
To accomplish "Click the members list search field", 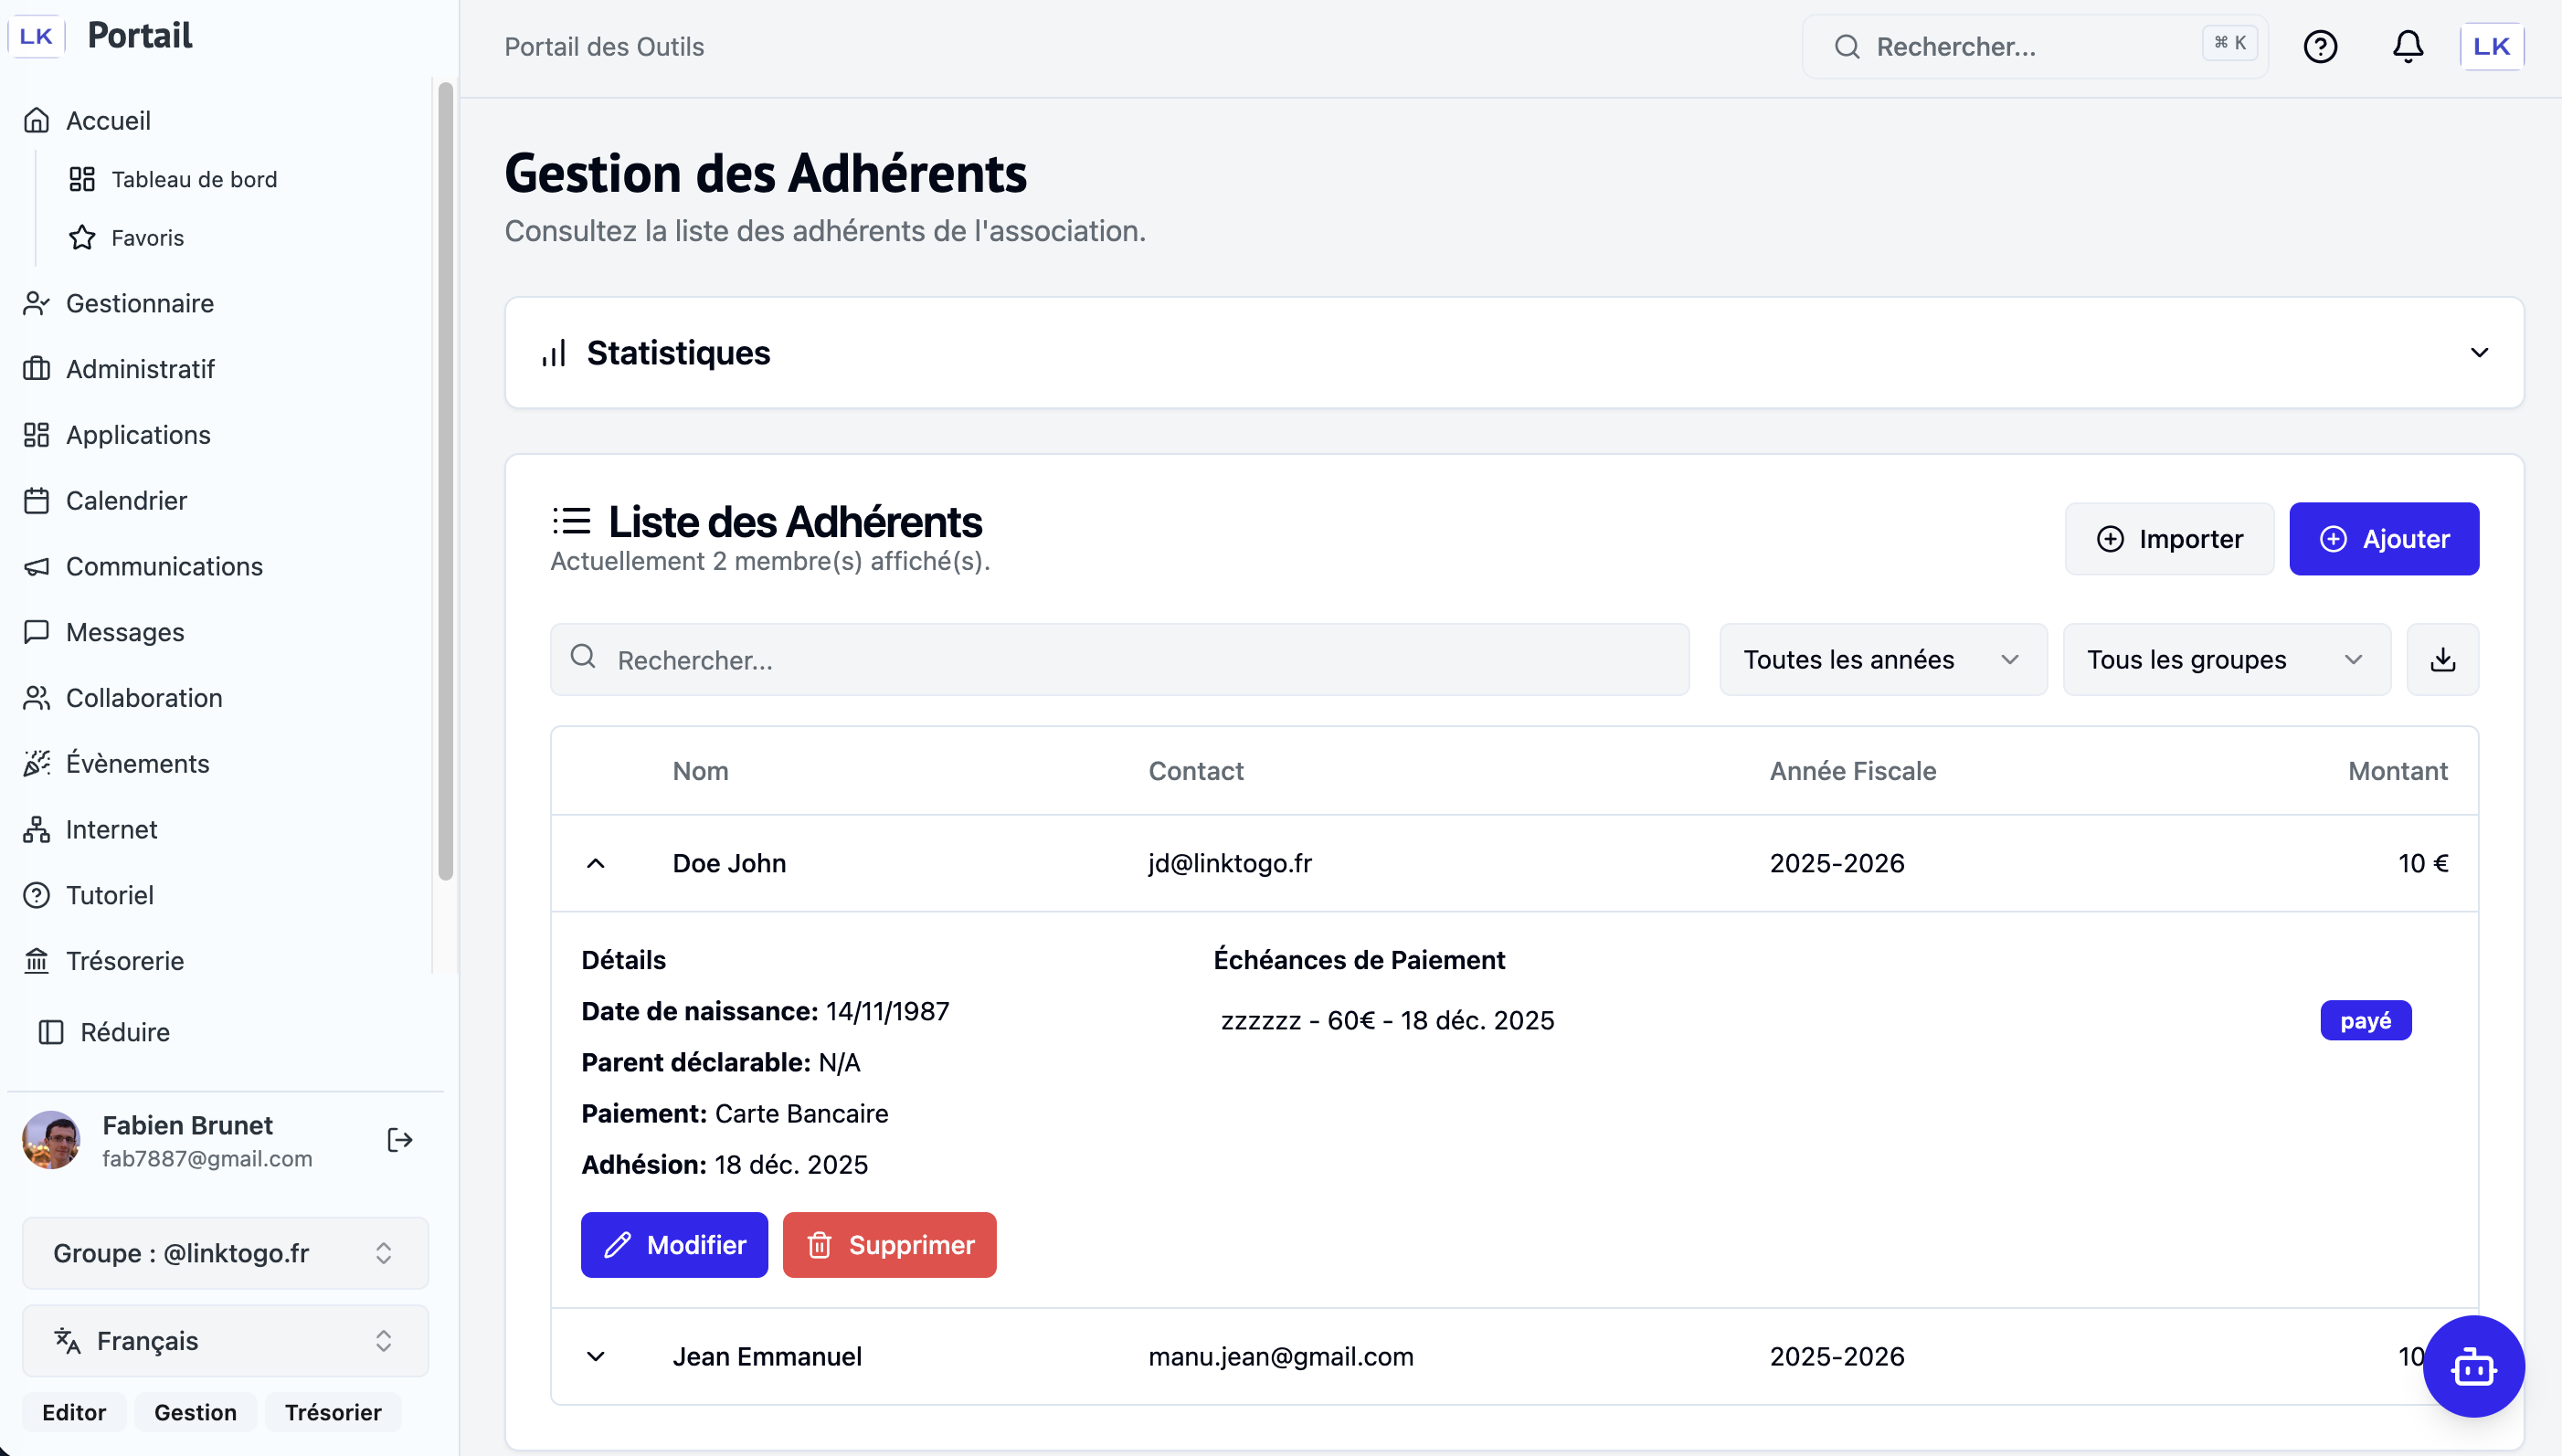I will coord(1120,660).
